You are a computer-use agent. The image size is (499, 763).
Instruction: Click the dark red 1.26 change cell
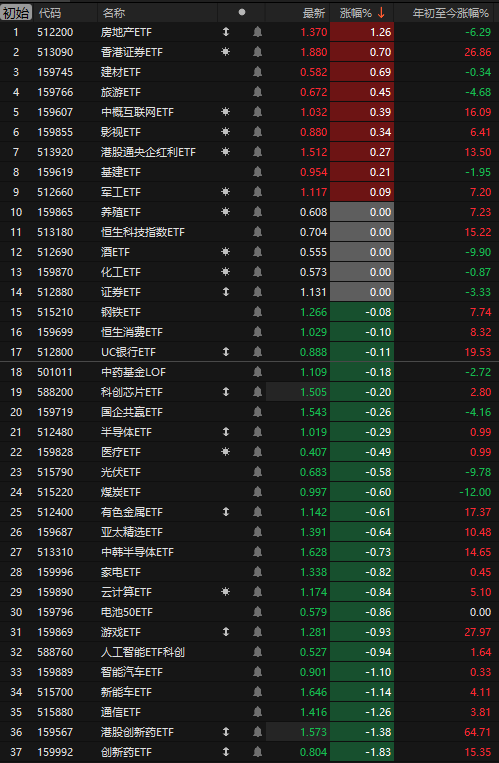[x=362, y=32]
